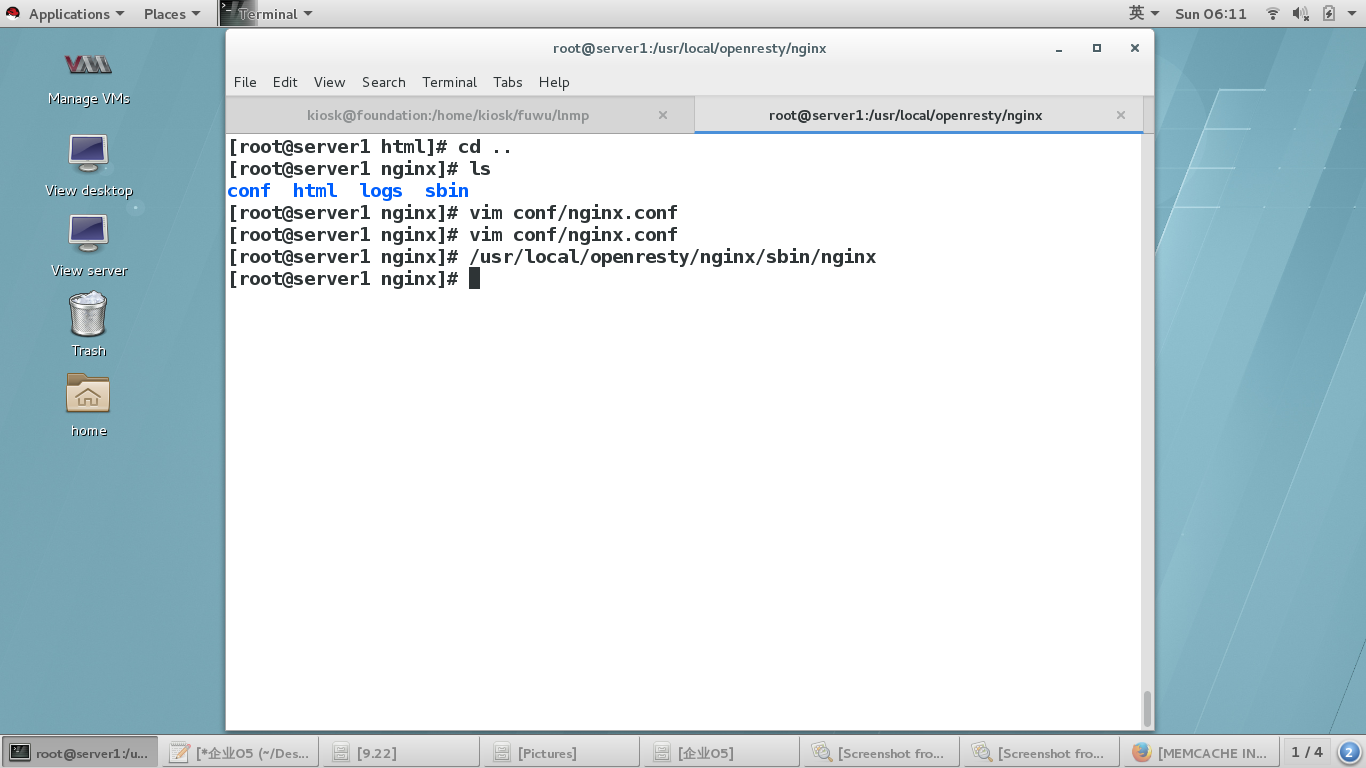The image size is (1366, 768).
Task: Select the root@server1 openresty/nginx tab
Action: click(x=905, y=115)
